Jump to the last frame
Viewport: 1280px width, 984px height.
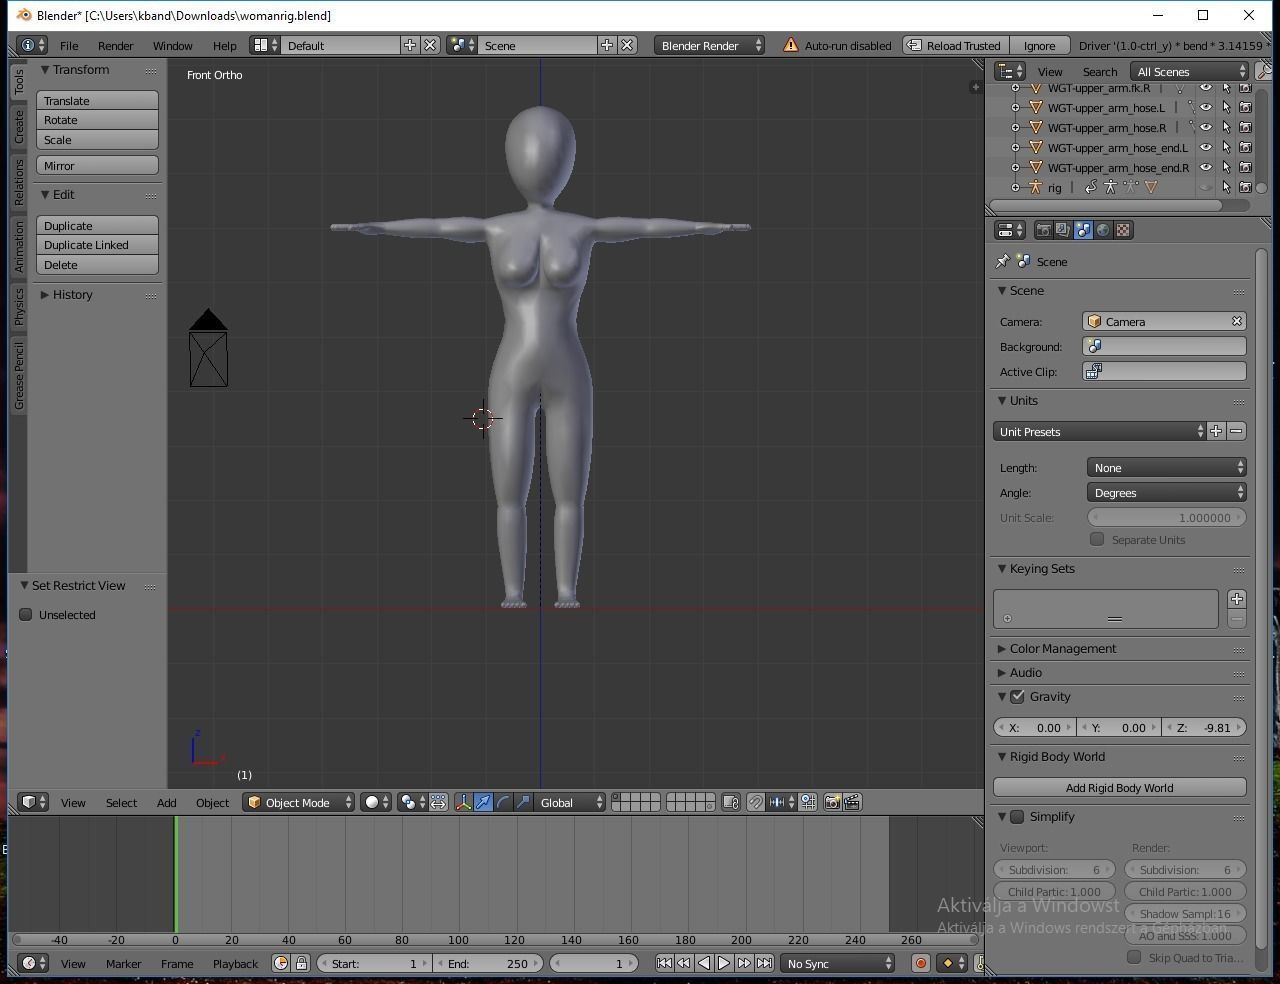coord(764,963)
